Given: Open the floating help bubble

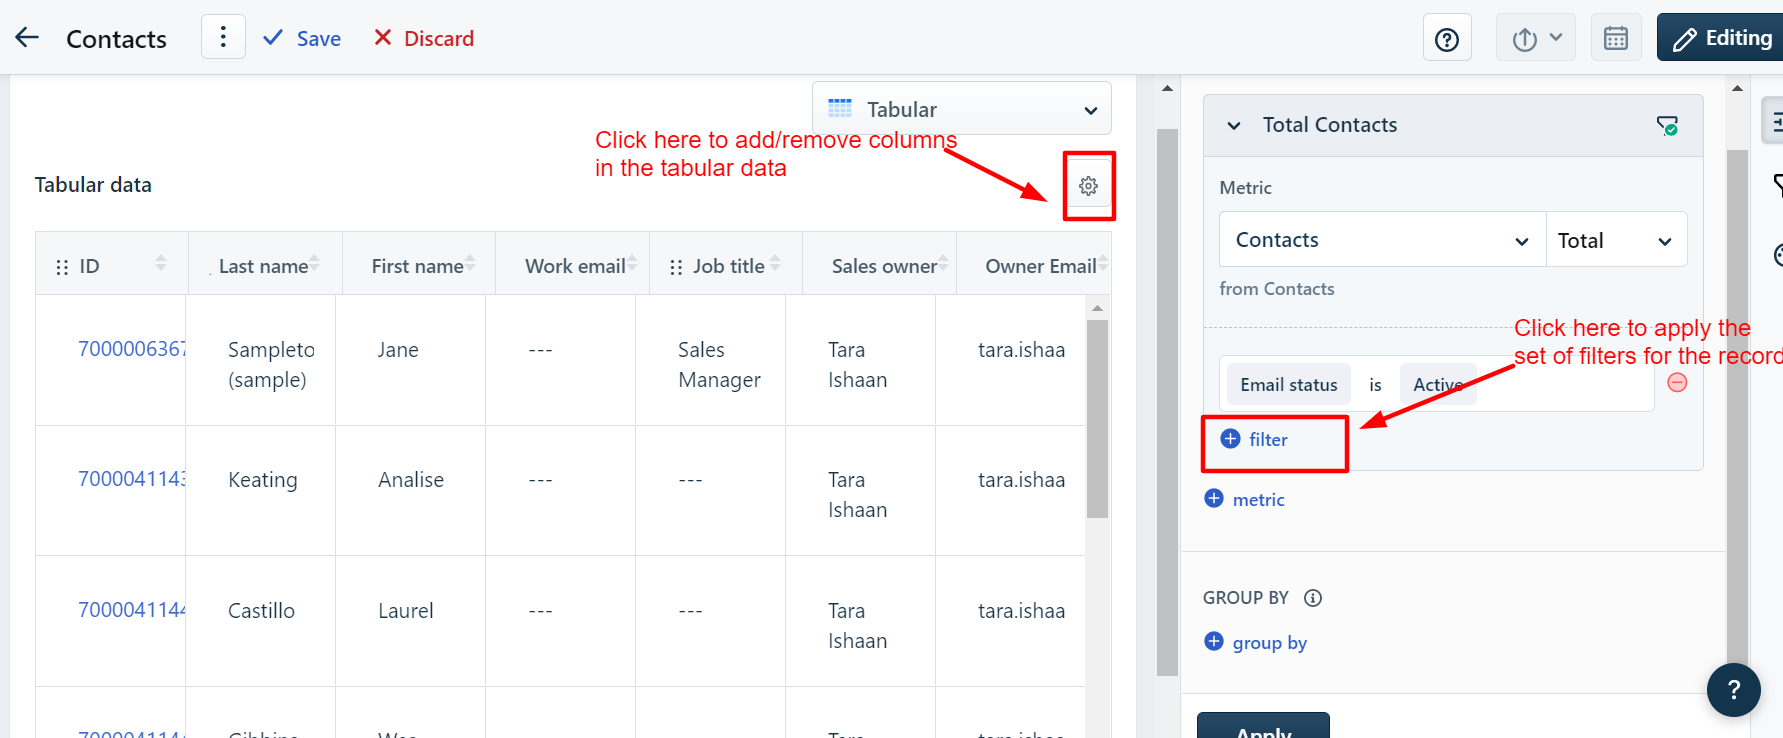Looking at the screenshot, I should click(x=1733, y=689).
